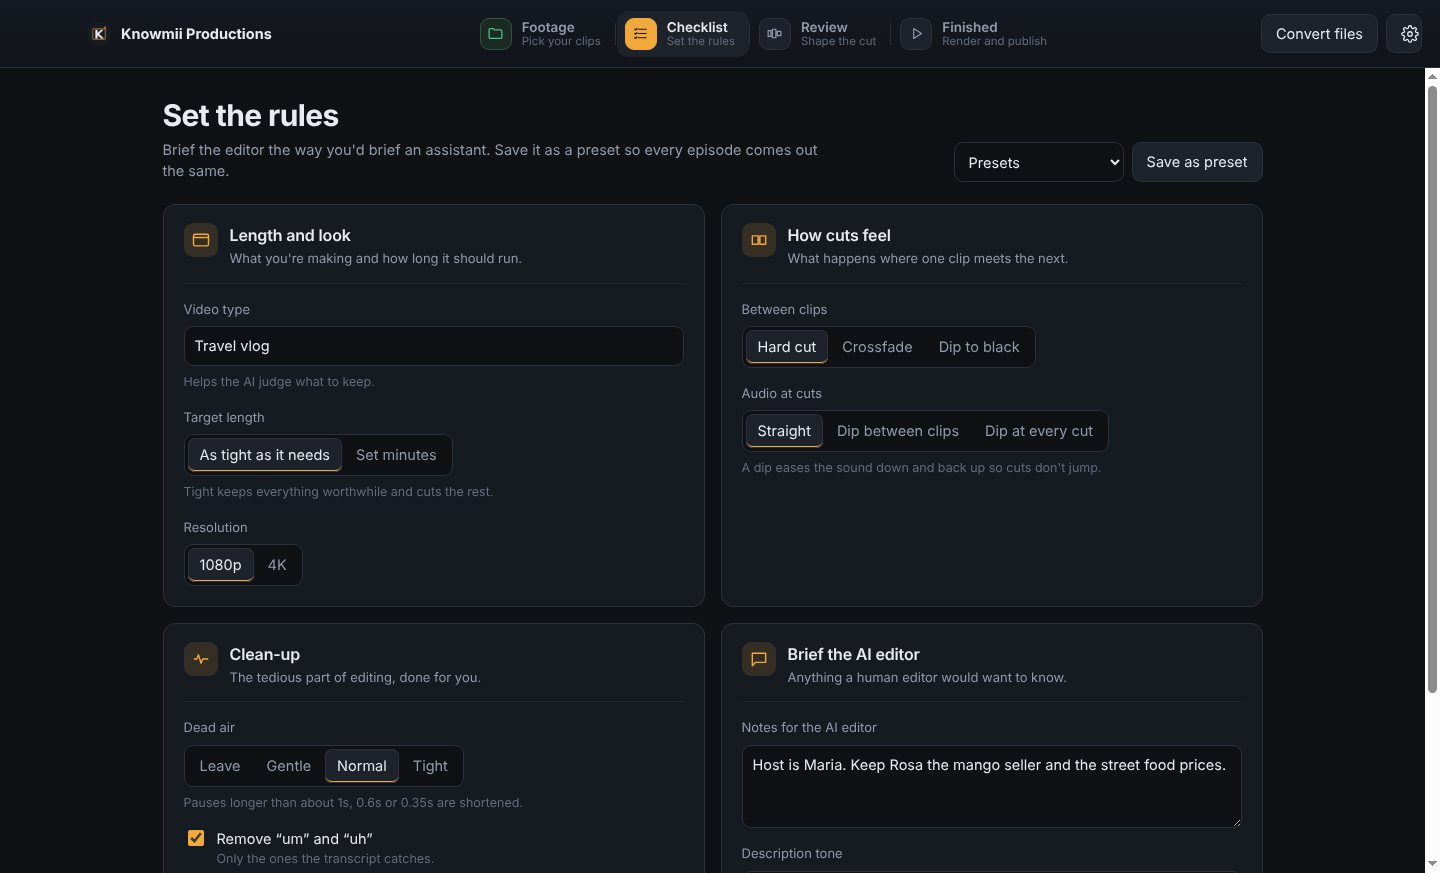1440x873 pixels.
Task: Click the scrollbar up arrow
Action: point(1432,76)
